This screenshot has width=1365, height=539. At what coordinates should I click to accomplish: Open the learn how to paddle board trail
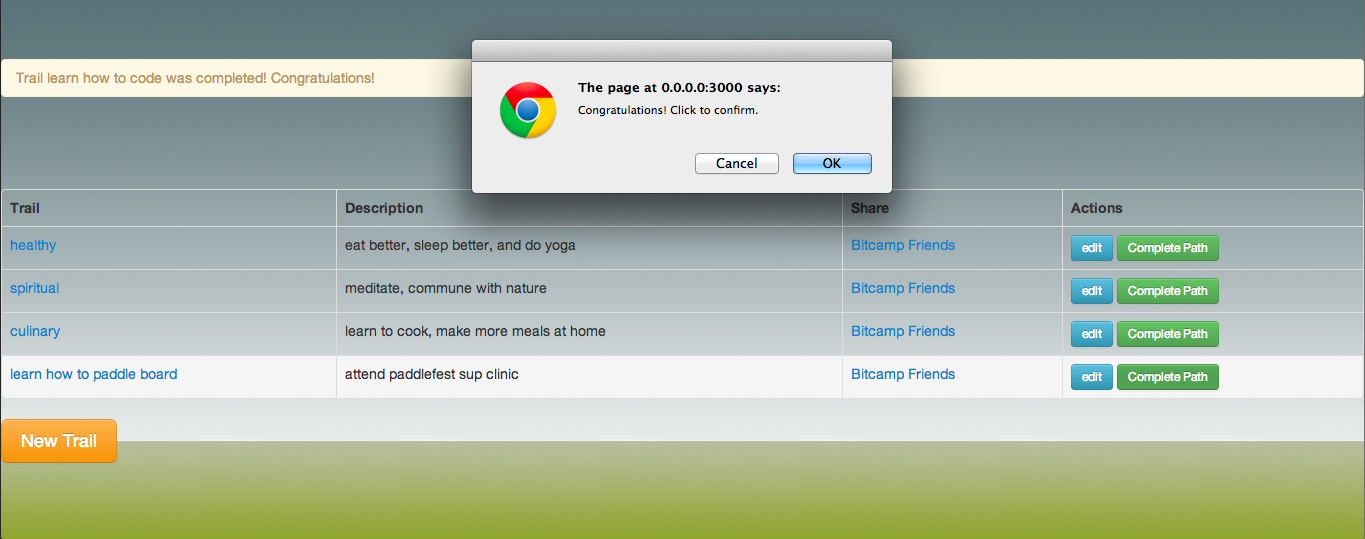(94, 374)
